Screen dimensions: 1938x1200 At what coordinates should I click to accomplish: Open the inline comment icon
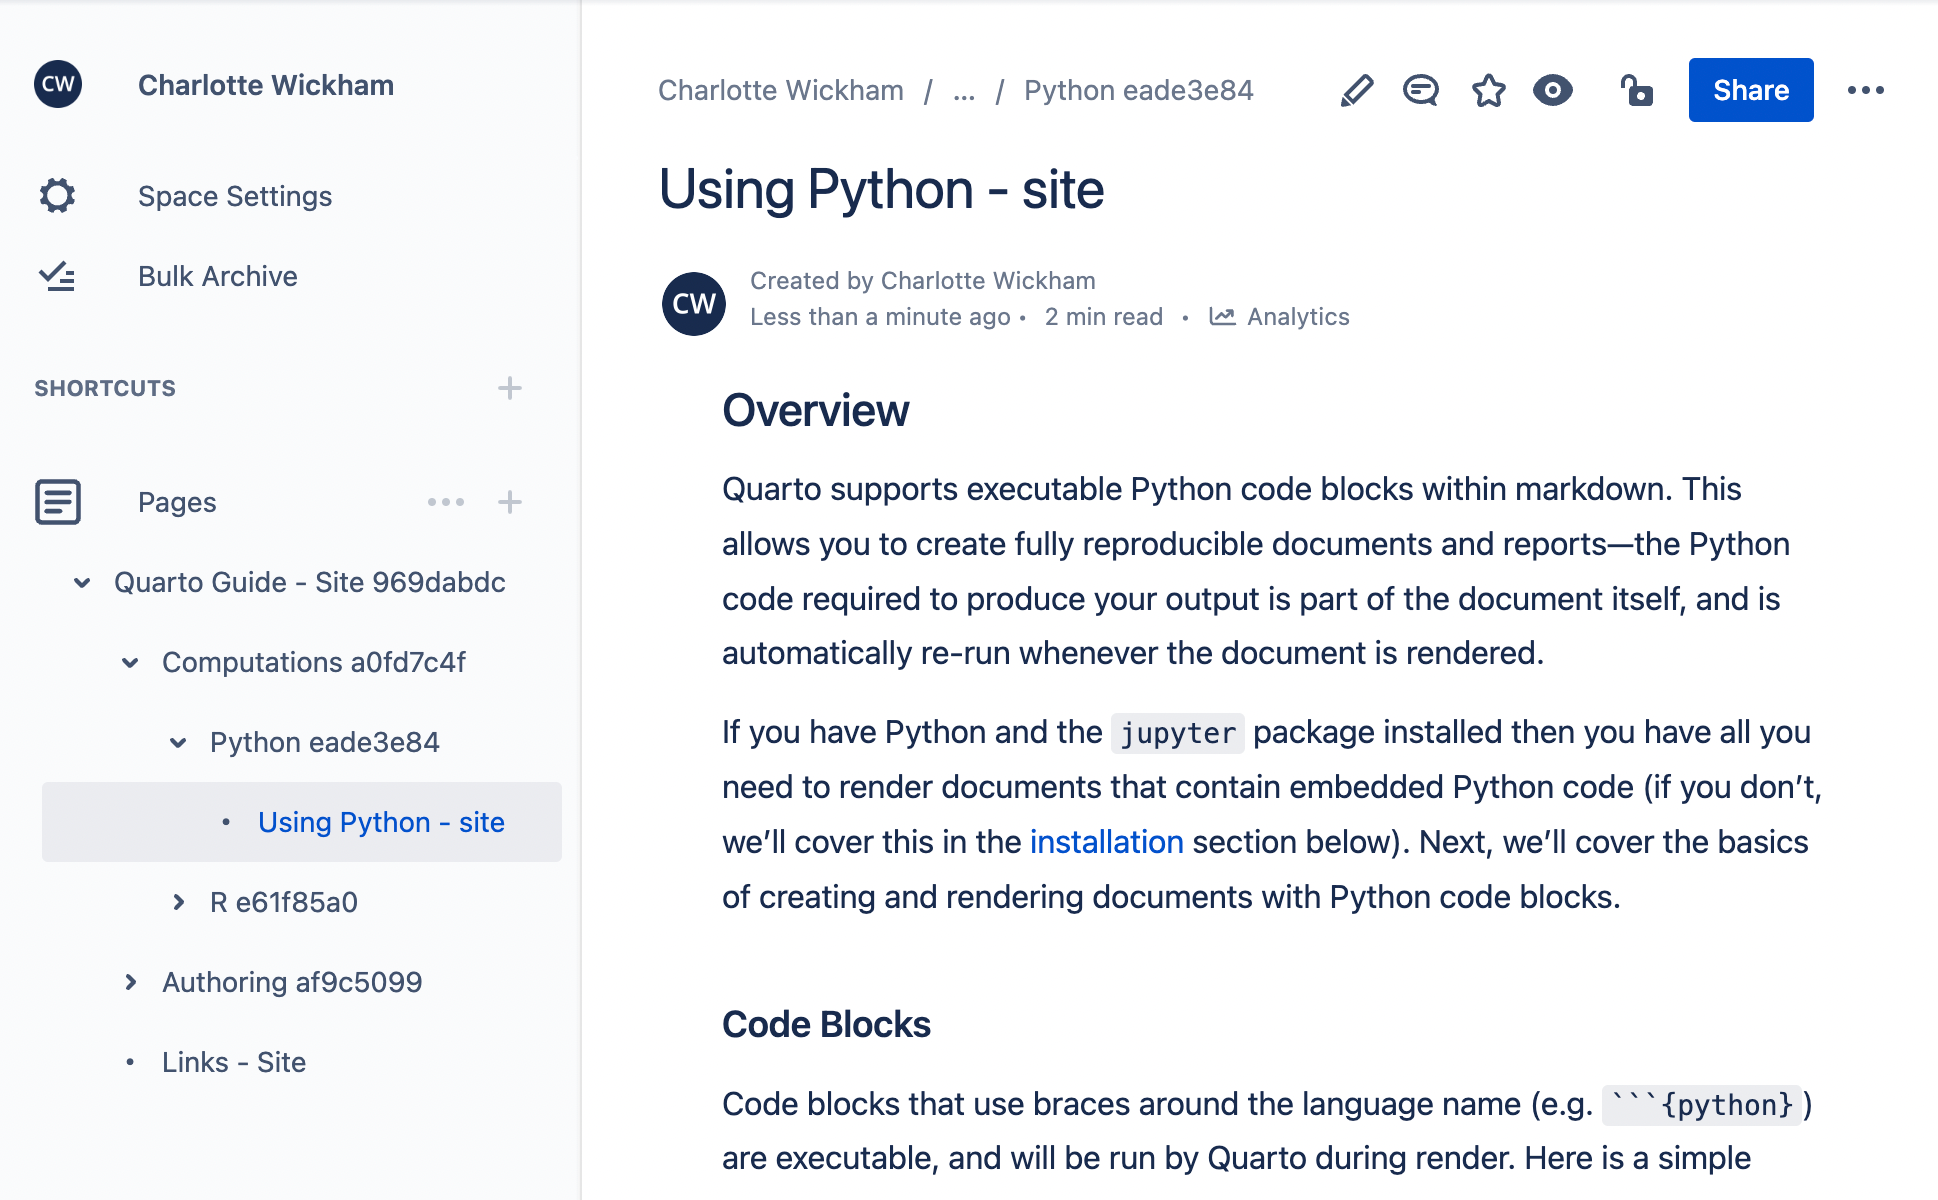1420,90
